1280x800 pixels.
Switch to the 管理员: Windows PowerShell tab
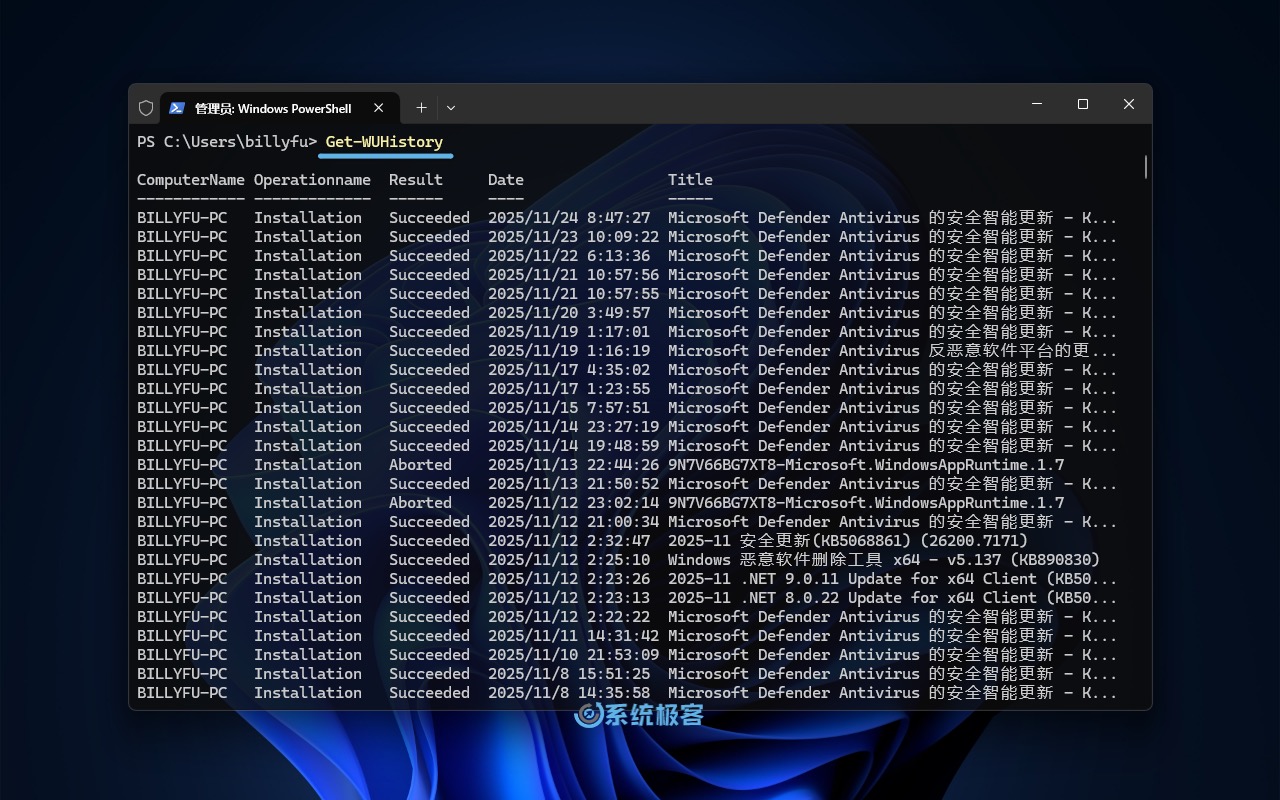point(272,108)
